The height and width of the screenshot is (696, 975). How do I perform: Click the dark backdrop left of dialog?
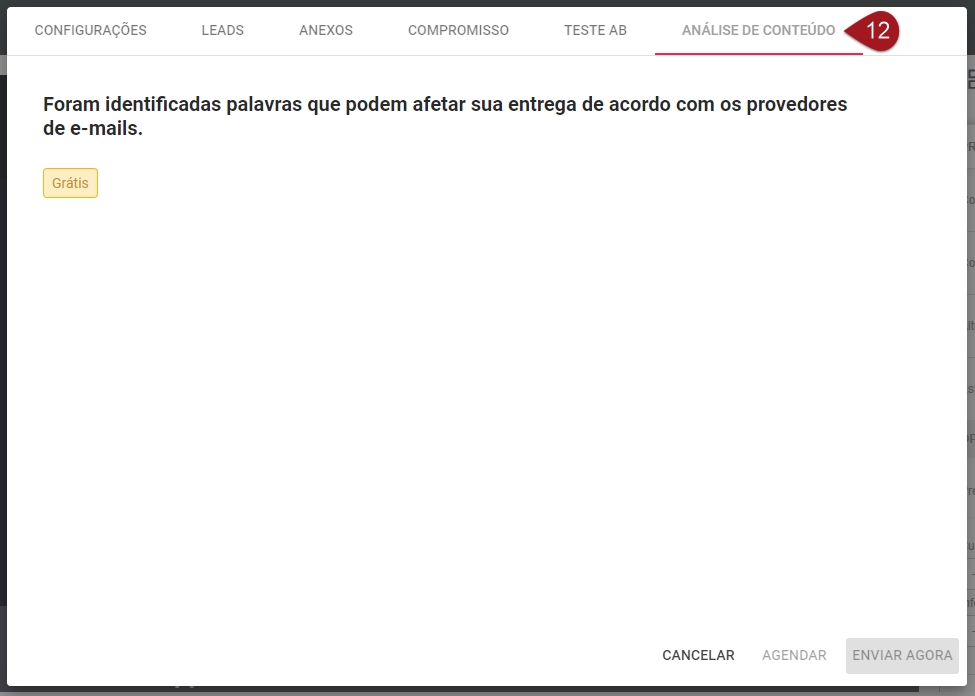pos(3,350)
